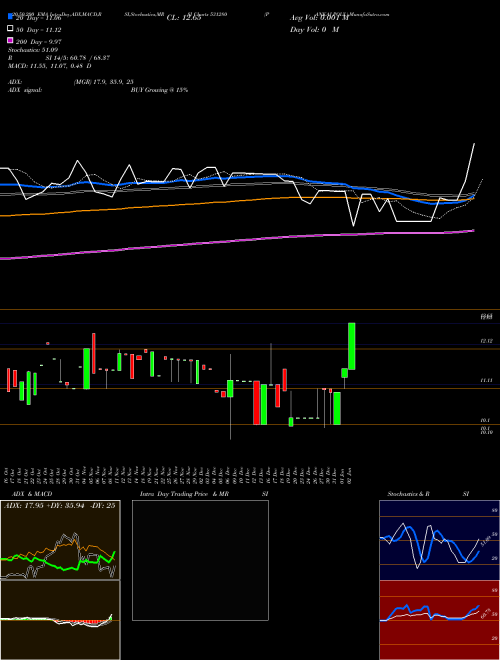Screen dimensions: 500x660
Task: Select the 'MACD: 11.55, 11.07, 0.48 D' line
Action: pyautogui.click(x=50, y=66)
